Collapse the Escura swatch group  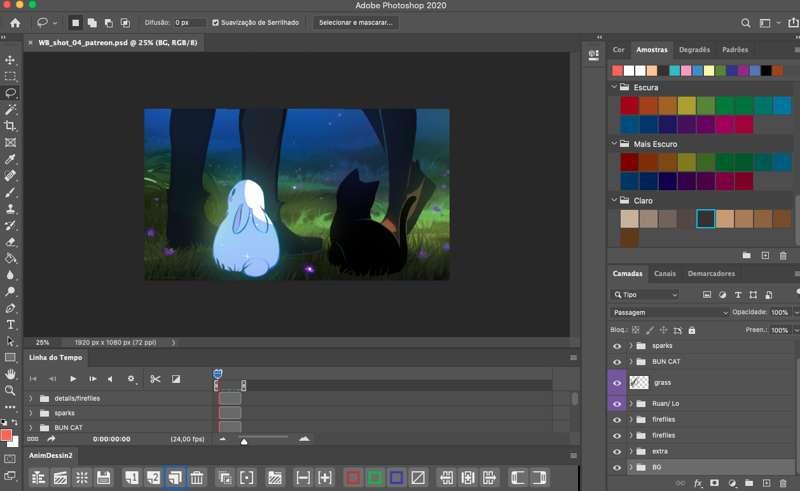614,87
